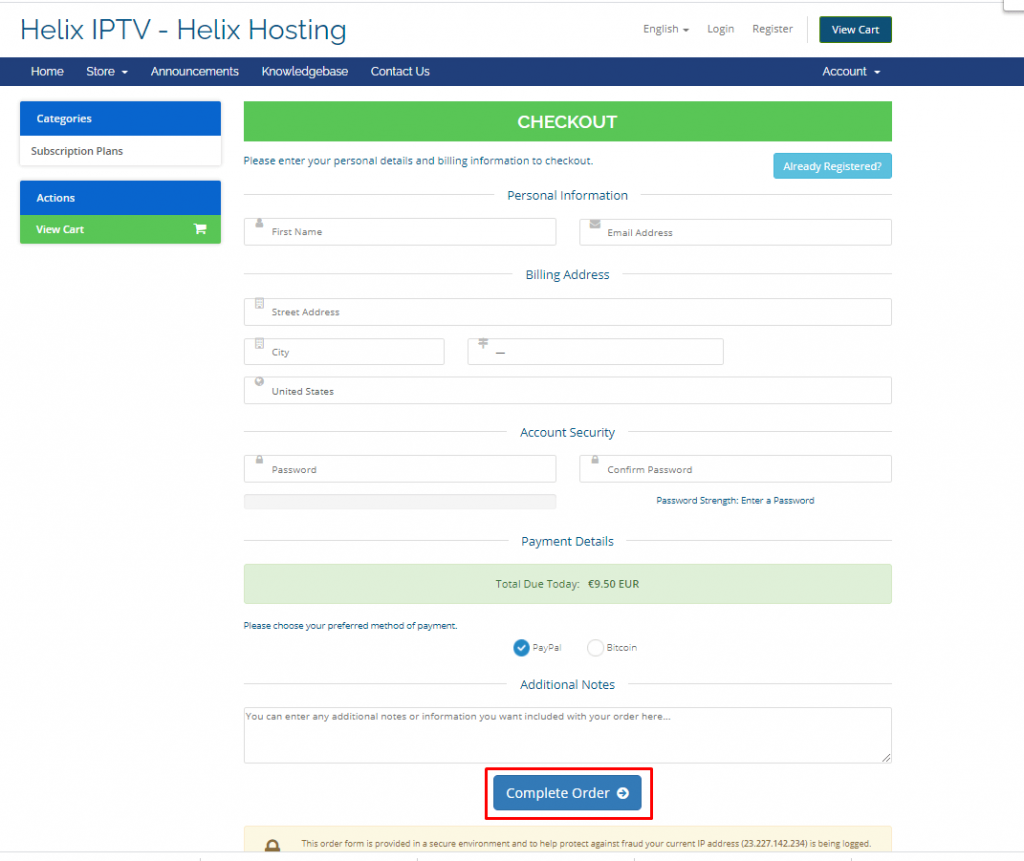
Task: Click the View Cart header button
Action: [856, 29]
